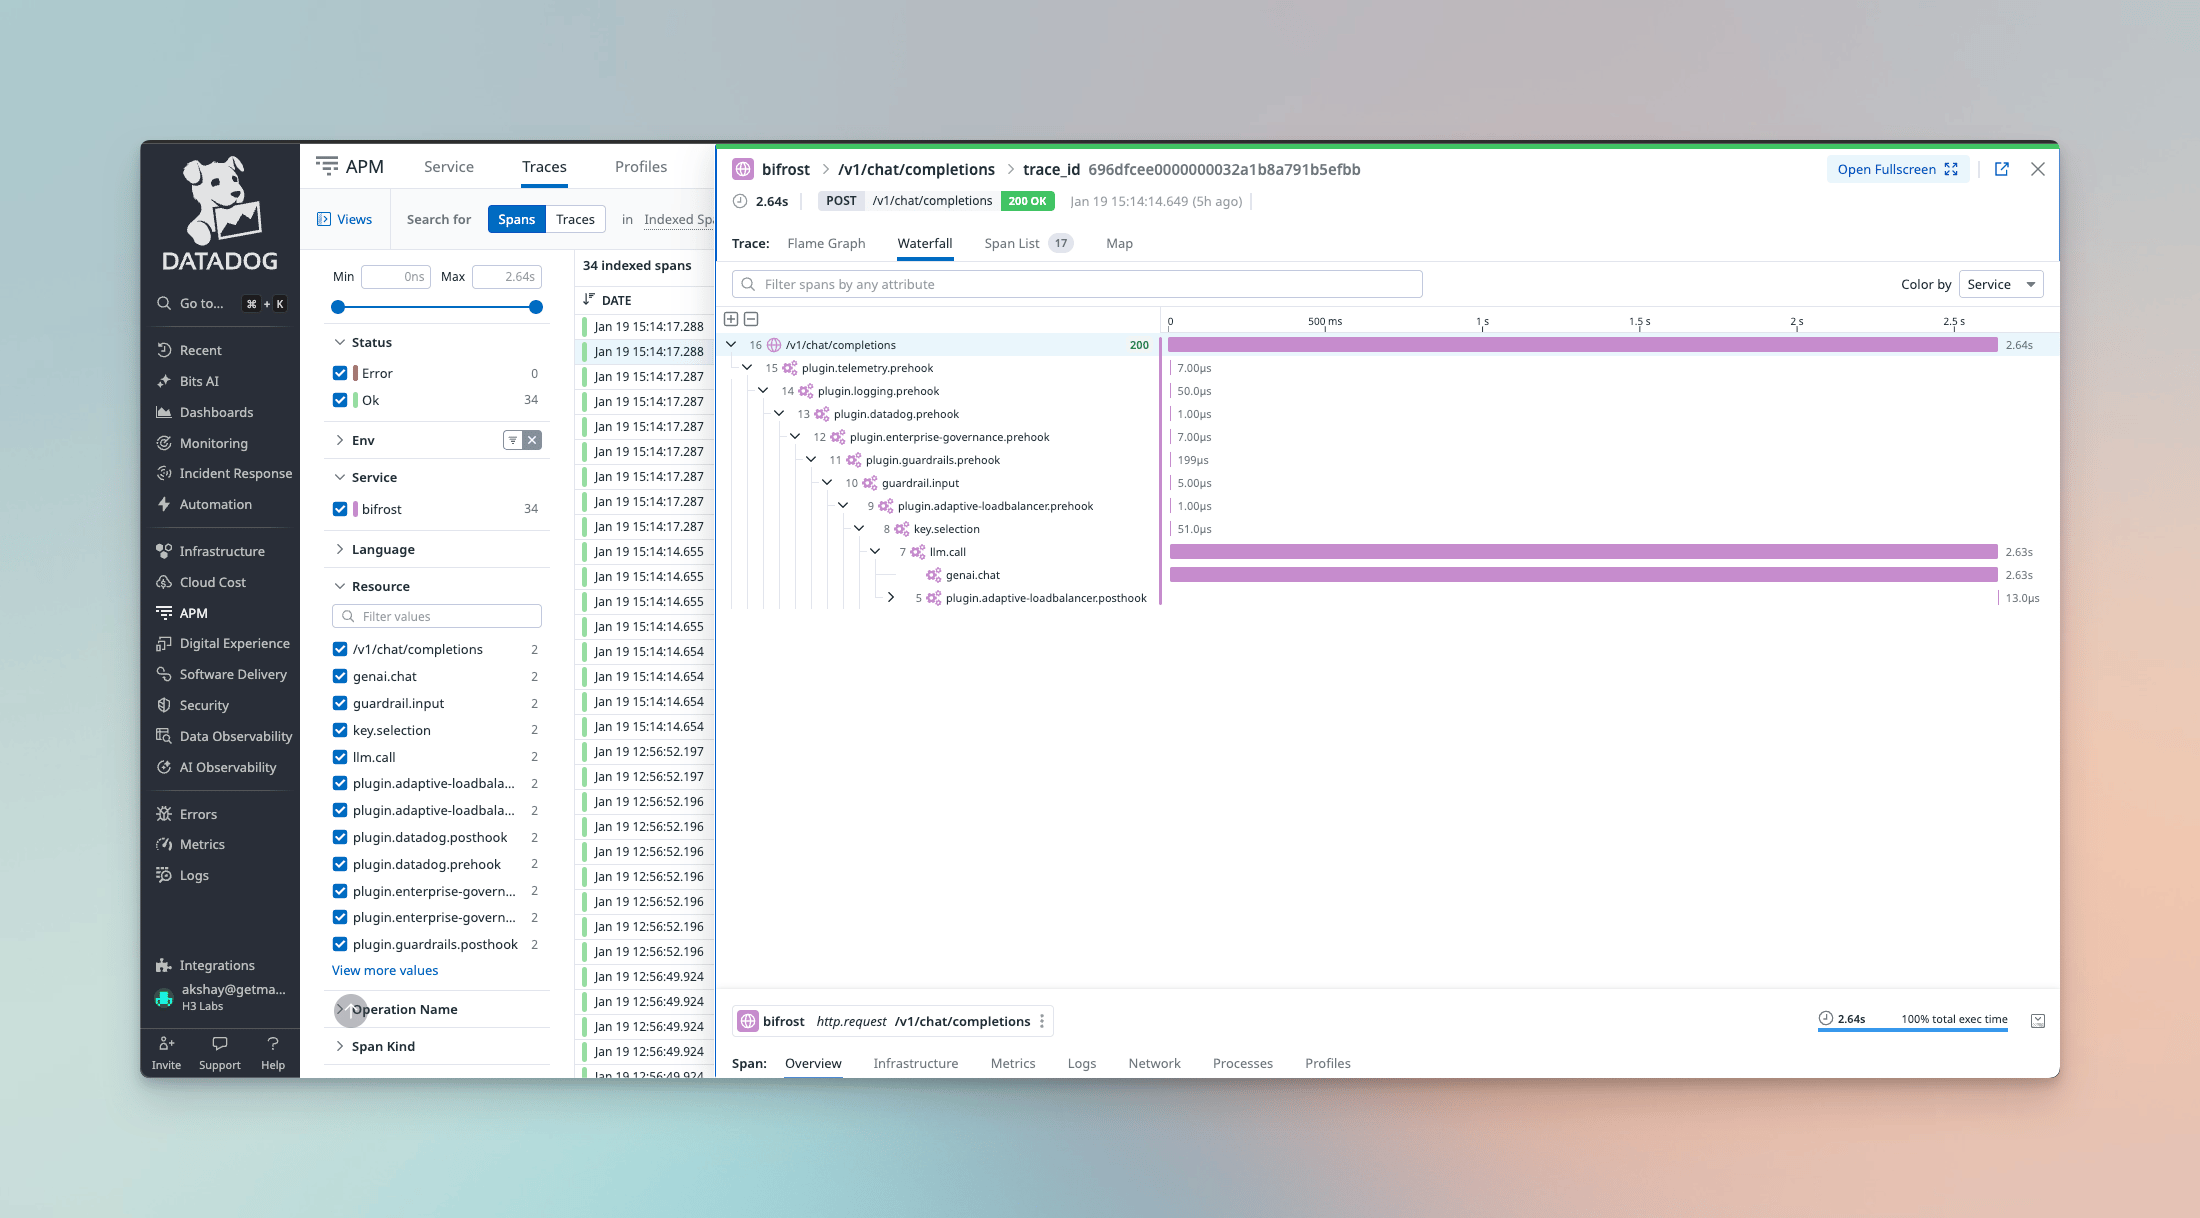Click span options three-dot menu

tap(1042, 1021)
